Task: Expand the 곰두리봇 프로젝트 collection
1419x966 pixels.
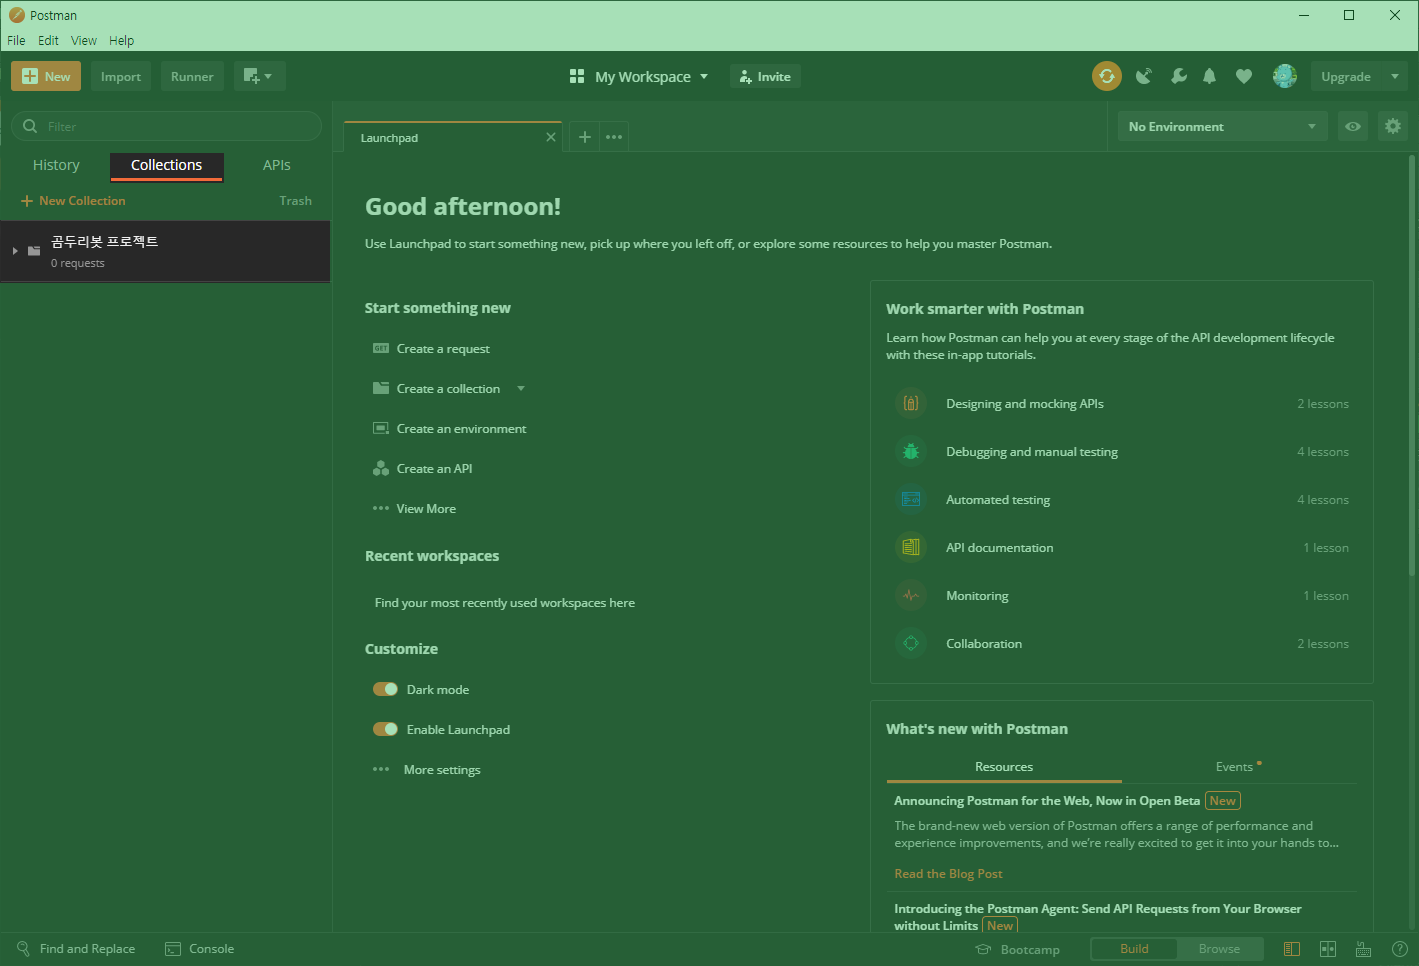Action: coord(15,251)
